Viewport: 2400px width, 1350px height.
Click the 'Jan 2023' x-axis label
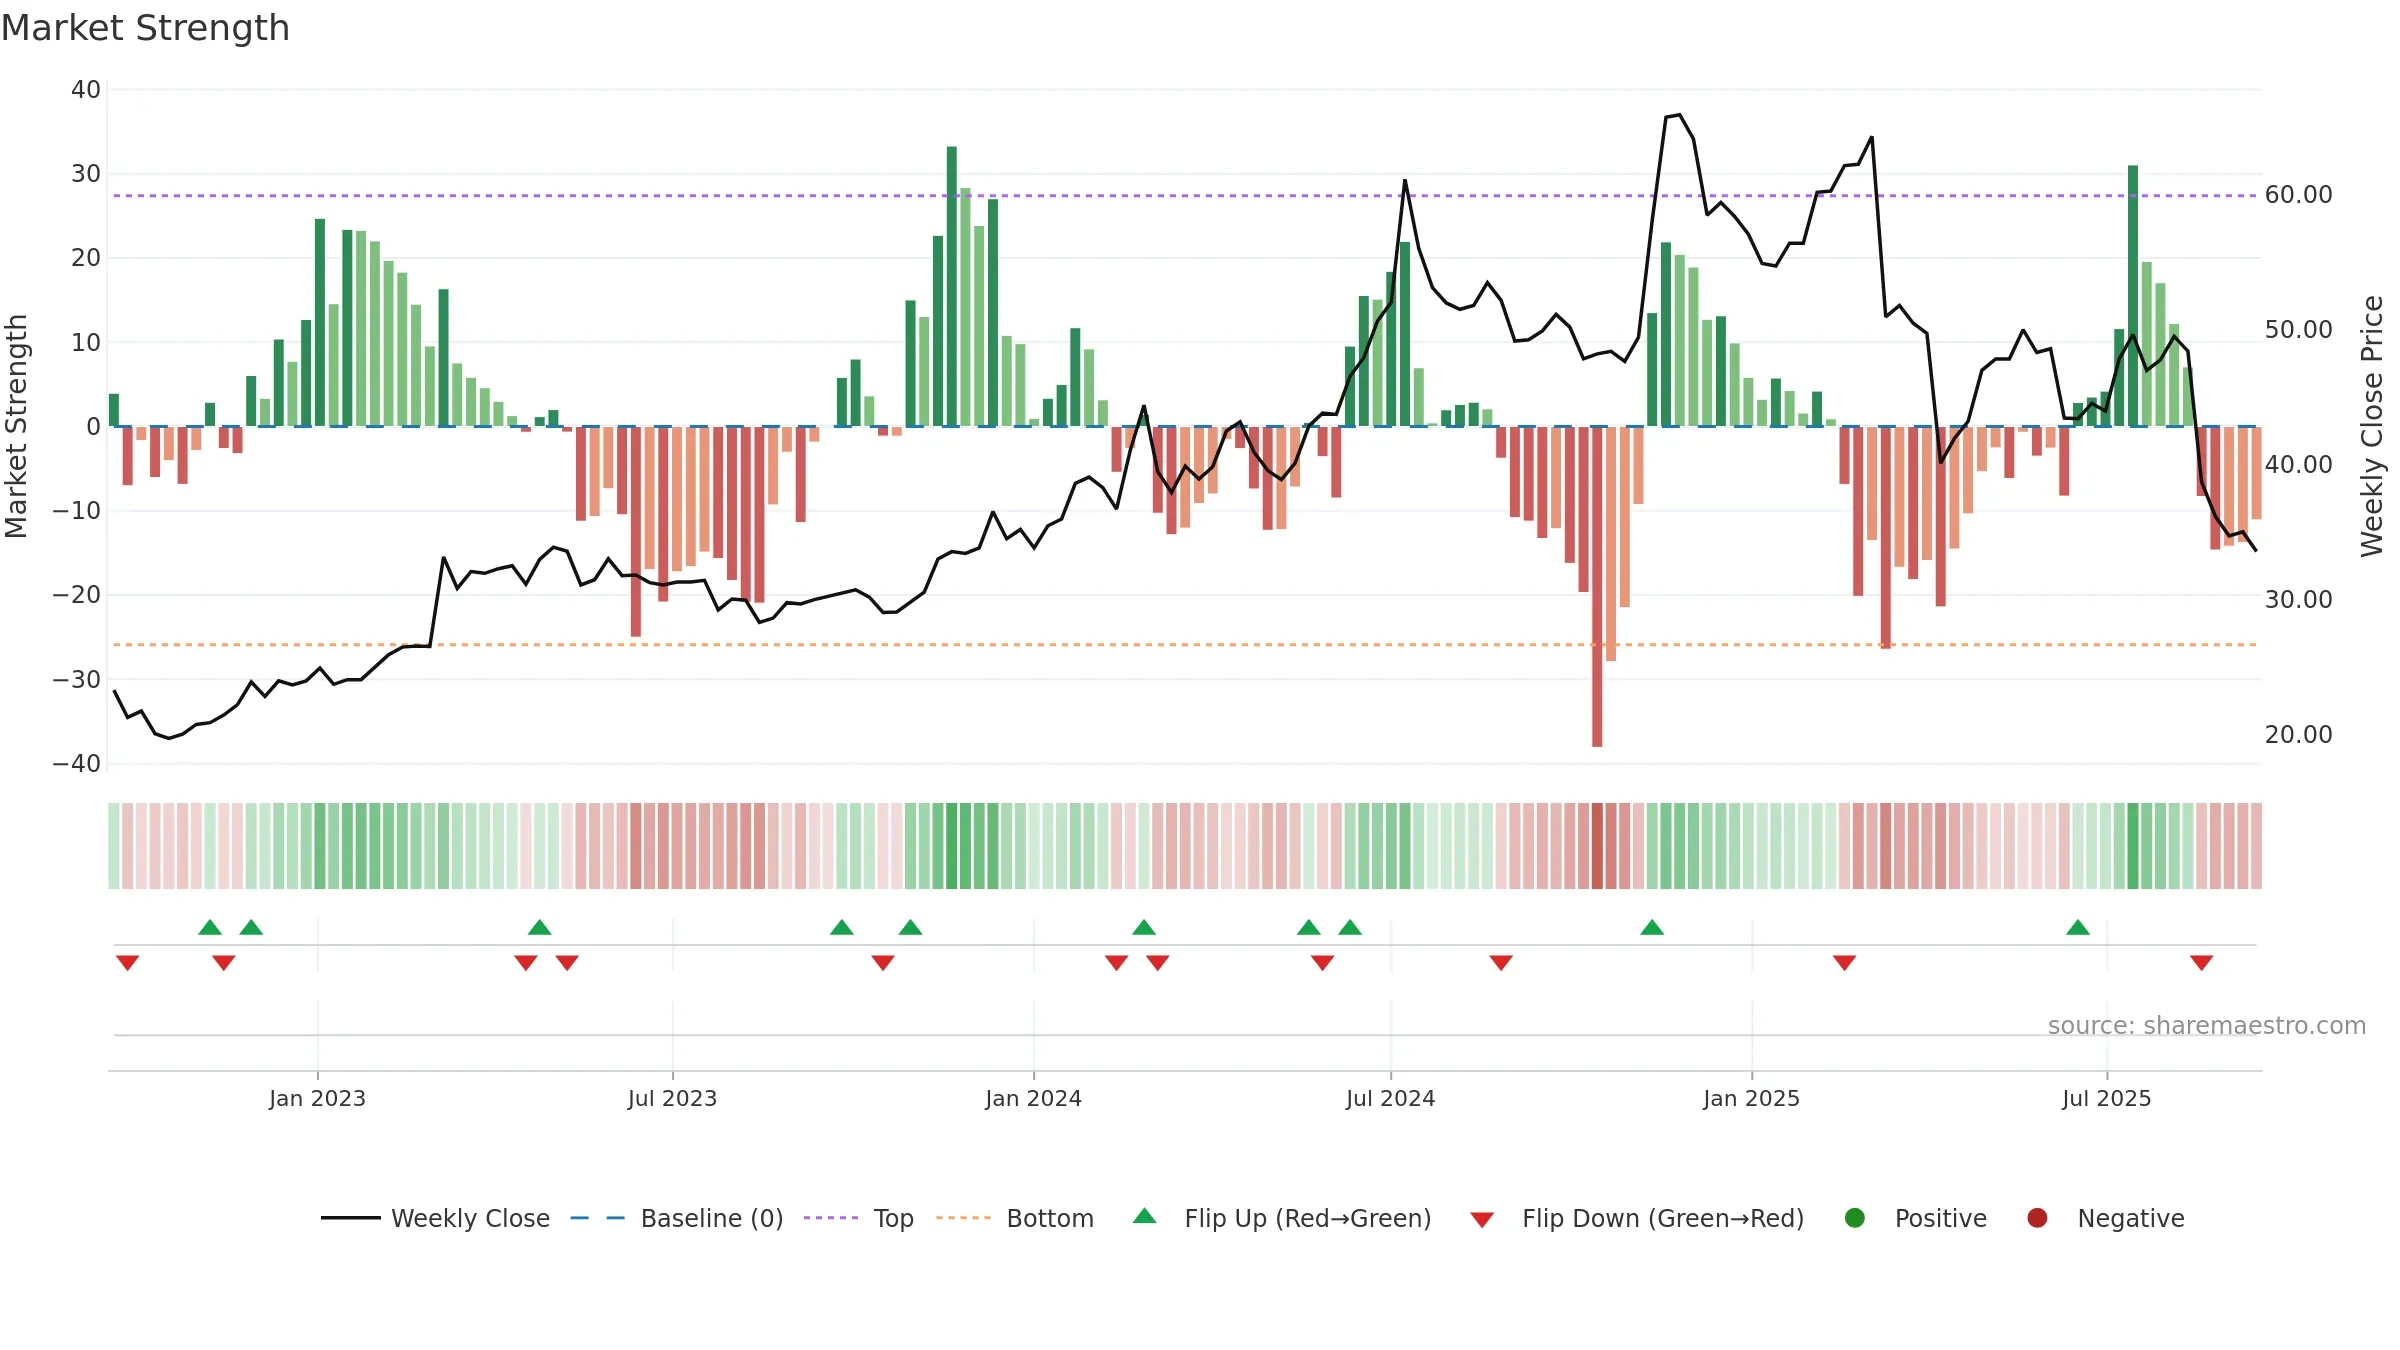[x=317, y=1098]
